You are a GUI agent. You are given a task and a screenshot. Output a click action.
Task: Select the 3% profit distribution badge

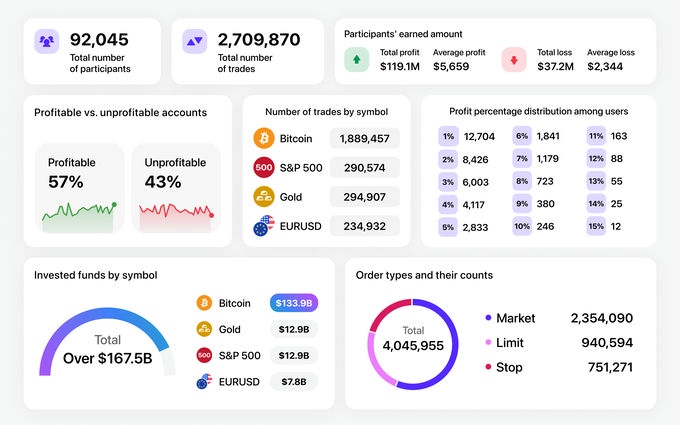pyautogui.click(x=448, y=182)
